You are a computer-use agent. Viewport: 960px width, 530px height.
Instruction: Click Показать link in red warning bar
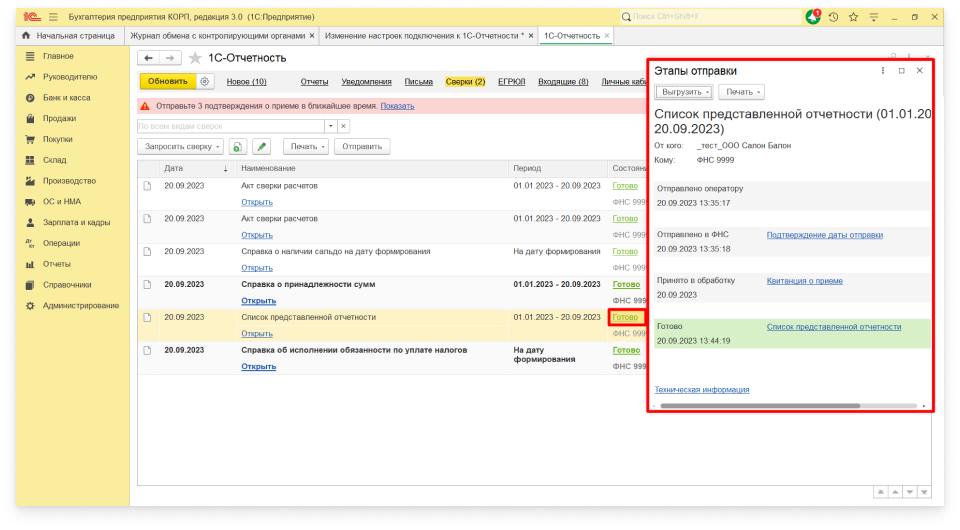397,106
